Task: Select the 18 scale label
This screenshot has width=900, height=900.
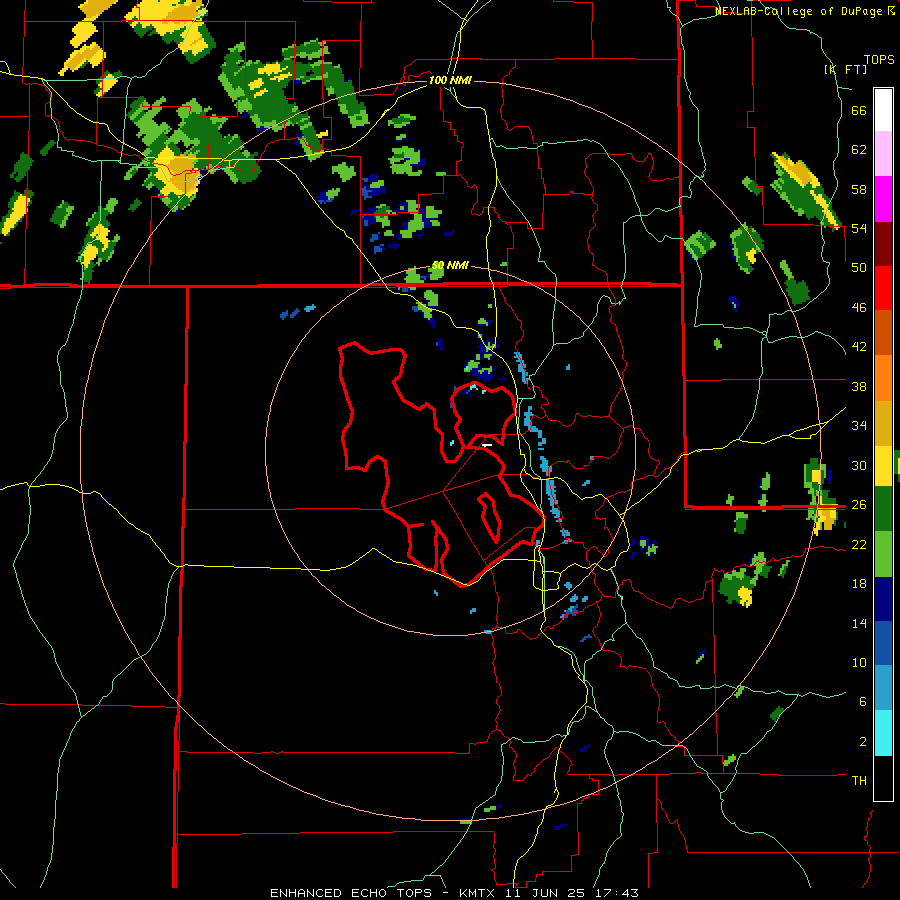Action: coord(859,584)
